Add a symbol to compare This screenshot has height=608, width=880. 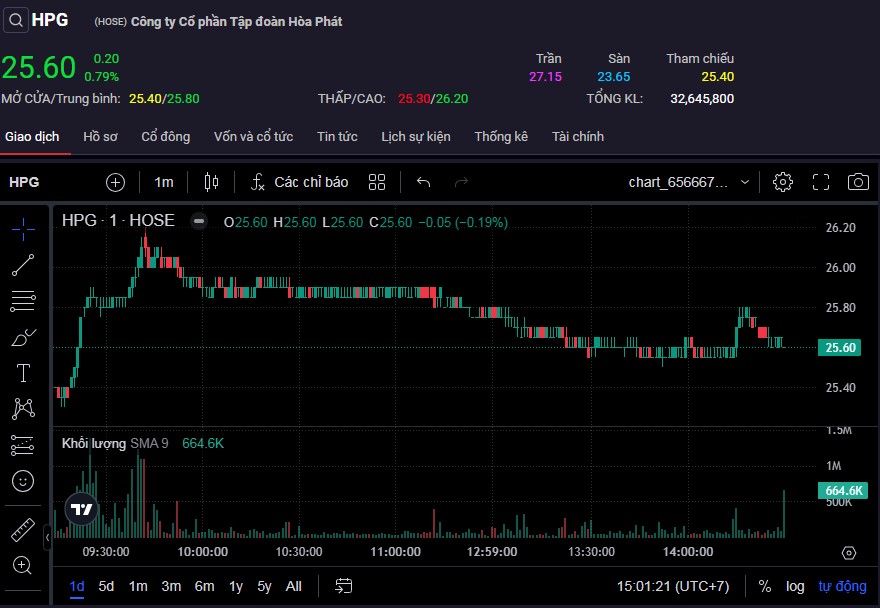click(115, 182)
